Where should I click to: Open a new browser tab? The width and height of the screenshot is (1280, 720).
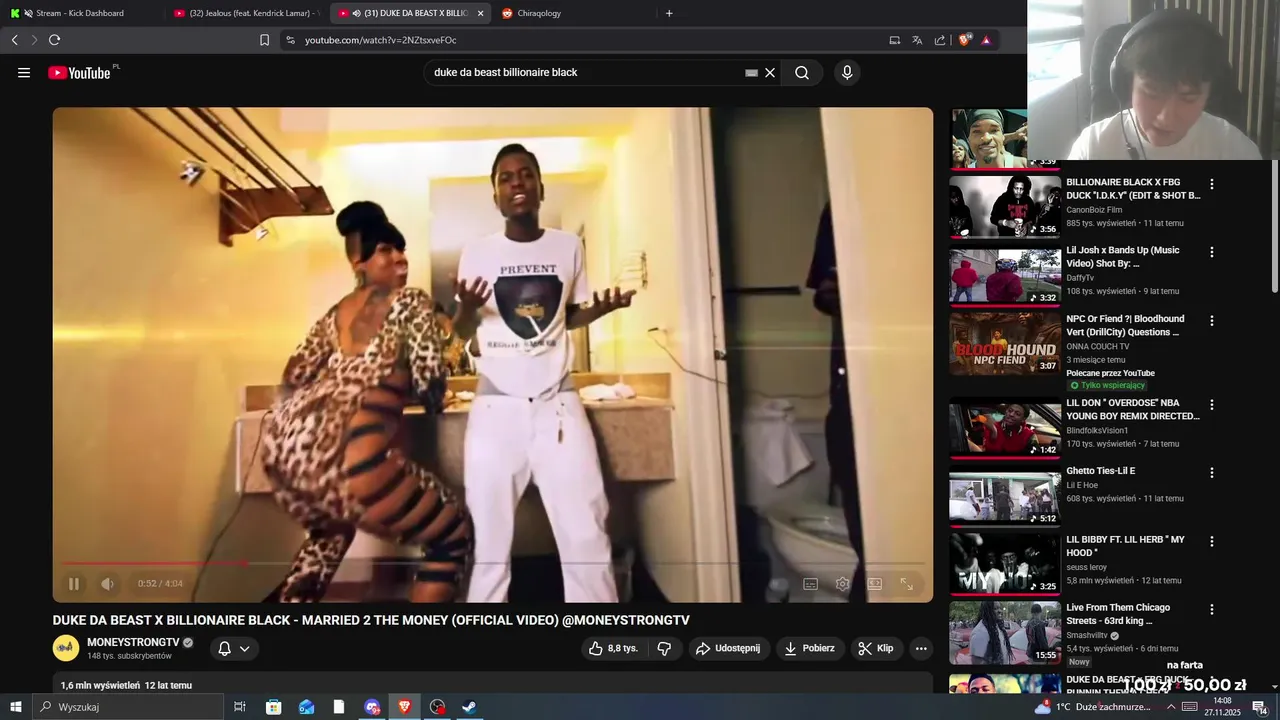click(x=669, y=13)
